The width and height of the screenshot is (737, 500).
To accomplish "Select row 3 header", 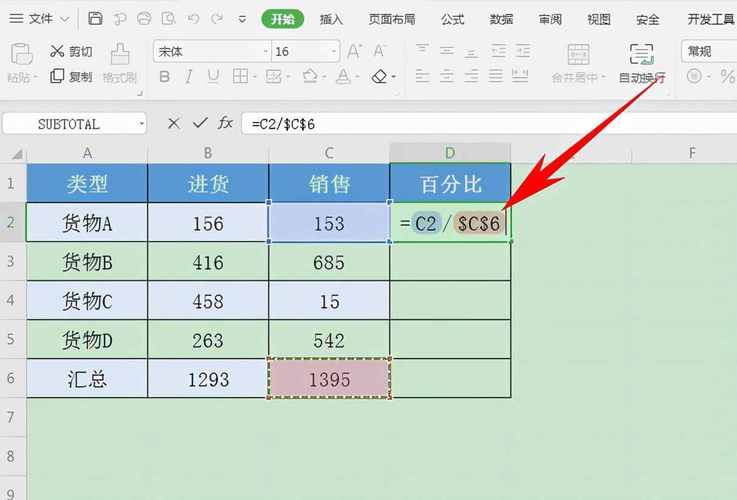I will (11, 262).
